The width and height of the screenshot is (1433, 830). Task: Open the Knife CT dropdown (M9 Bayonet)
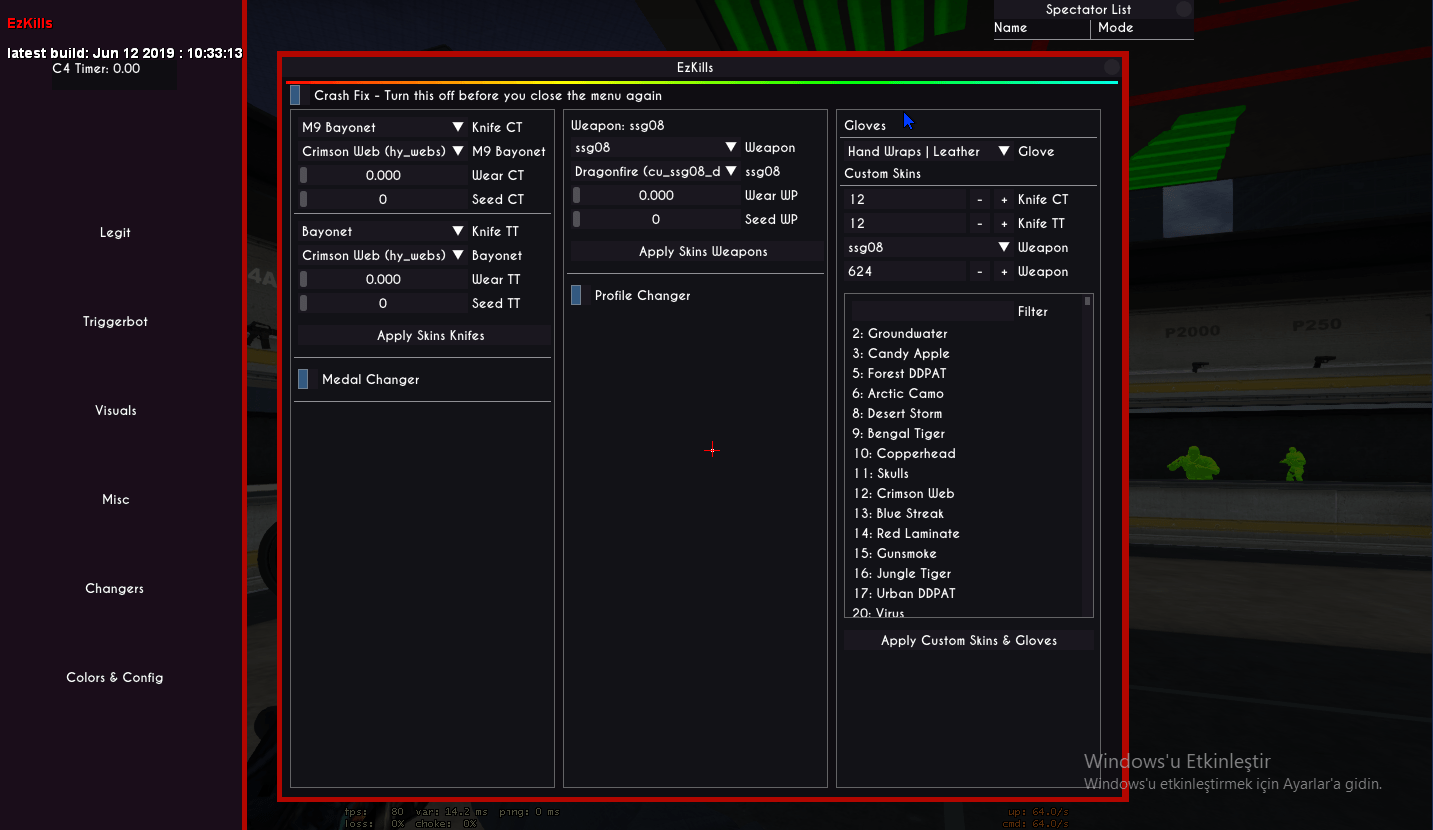click(x=383, y=127)
